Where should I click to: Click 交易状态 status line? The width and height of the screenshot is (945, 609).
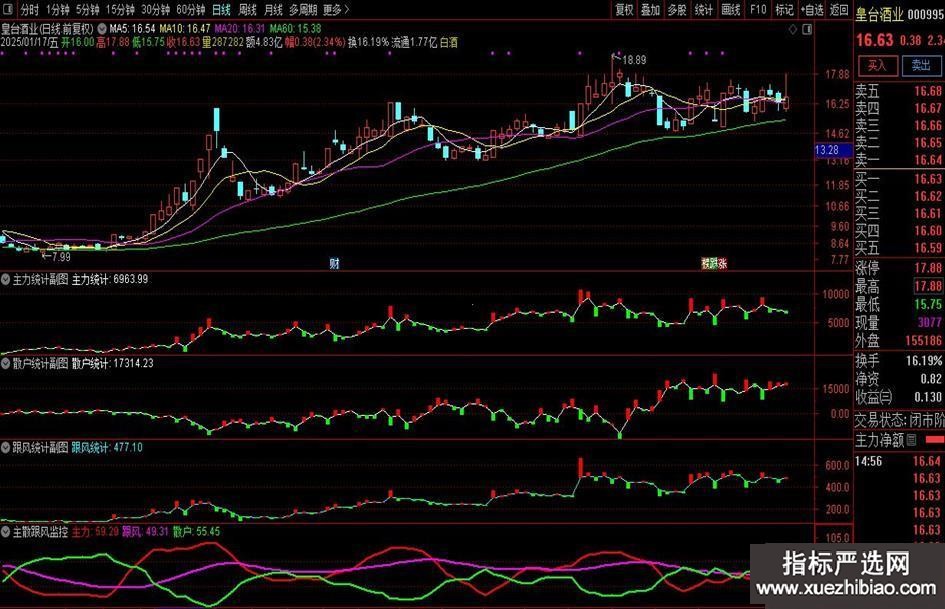coord(899,420)
